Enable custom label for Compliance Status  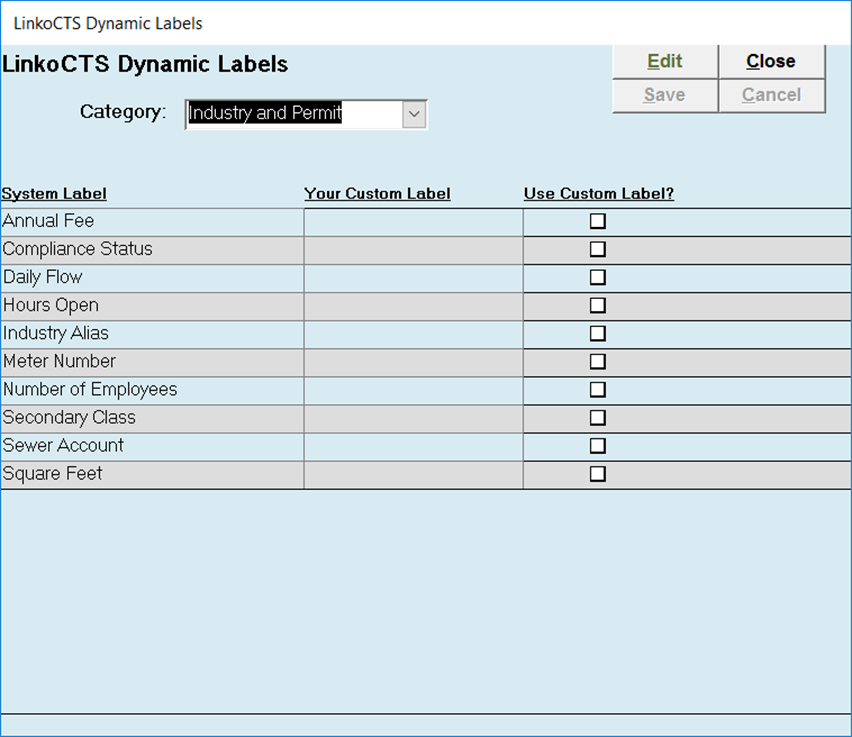[x=598, y=249]
